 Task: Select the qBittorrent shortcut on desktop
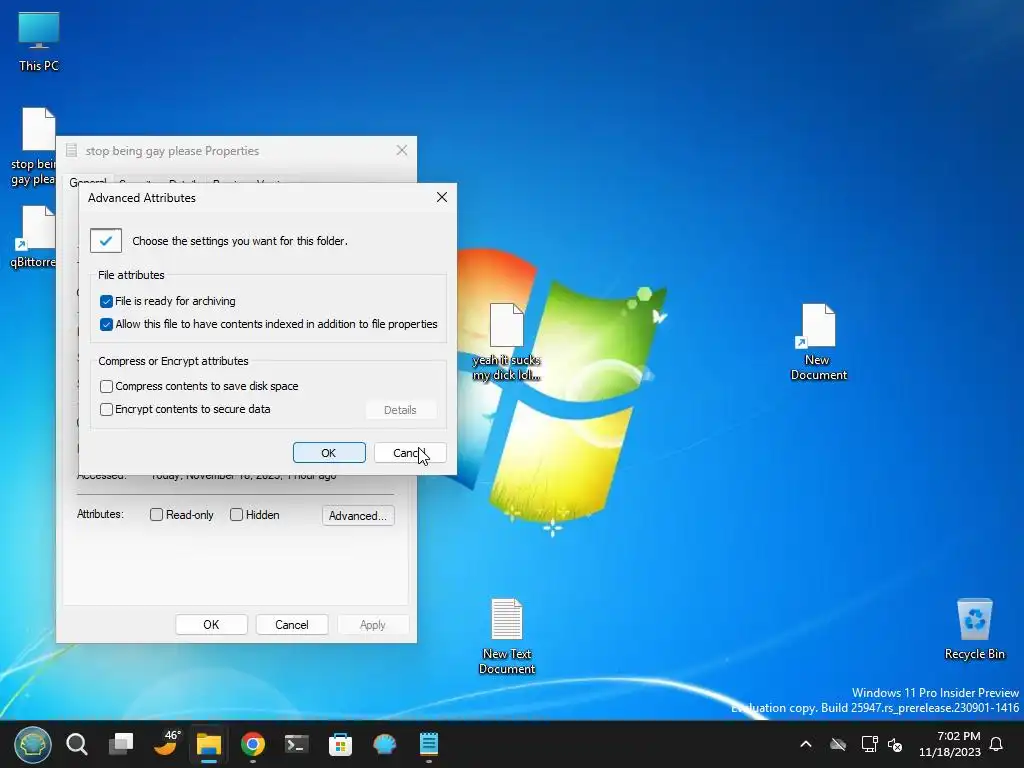pos(33,237)
